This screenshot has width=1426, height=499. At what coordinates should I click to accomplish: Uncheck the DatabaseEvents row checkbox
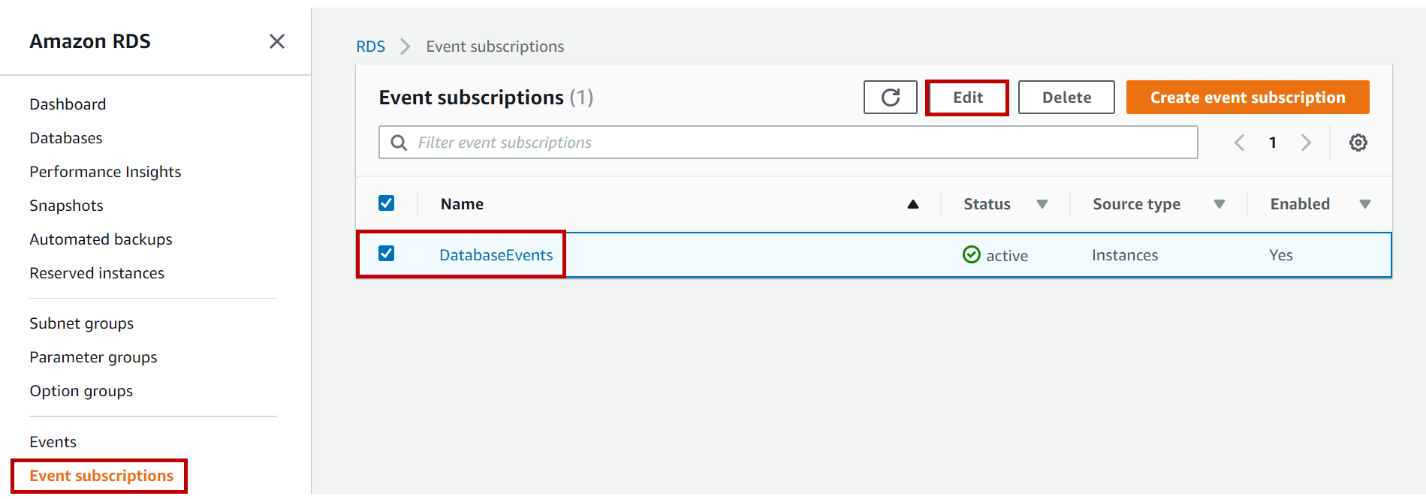coord(386,254)
